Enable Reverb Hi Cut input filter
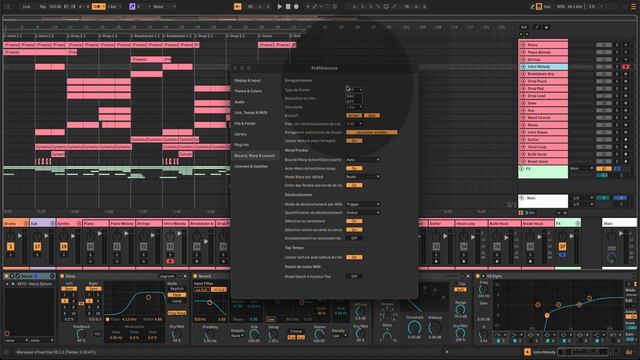Viewport: 640px width, 360px height. [219, 289]
